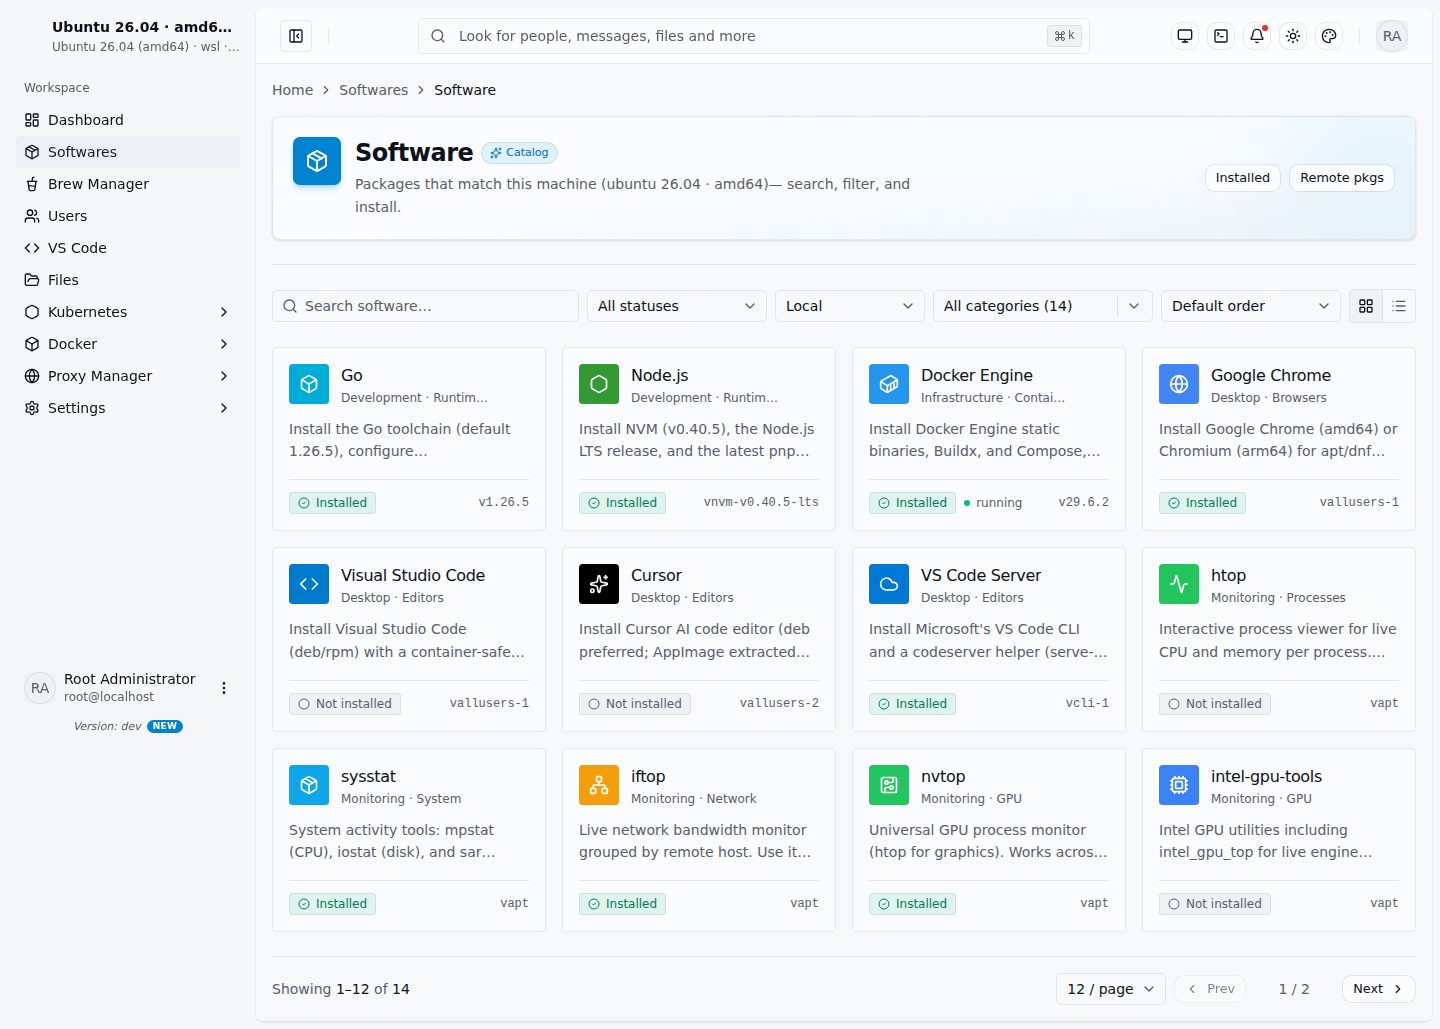Click the Docker Engine card icon
Viewport: 1440px width, 1029px height.
[x=889, y=384]
